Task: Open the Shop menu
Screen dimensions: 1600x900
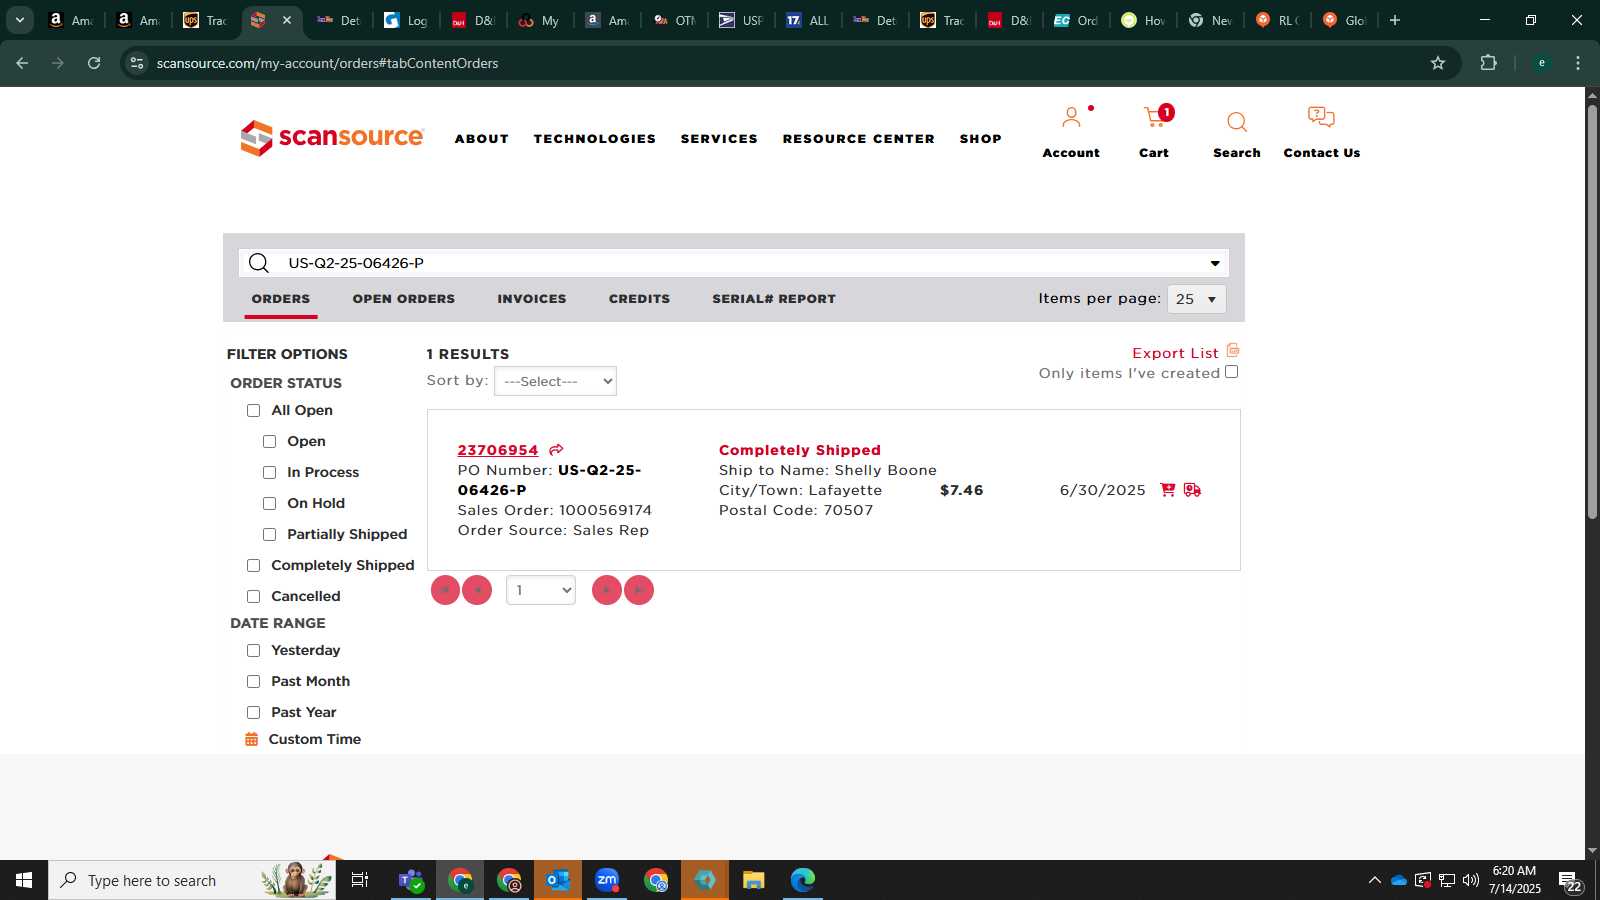Action: coord(981,139)
